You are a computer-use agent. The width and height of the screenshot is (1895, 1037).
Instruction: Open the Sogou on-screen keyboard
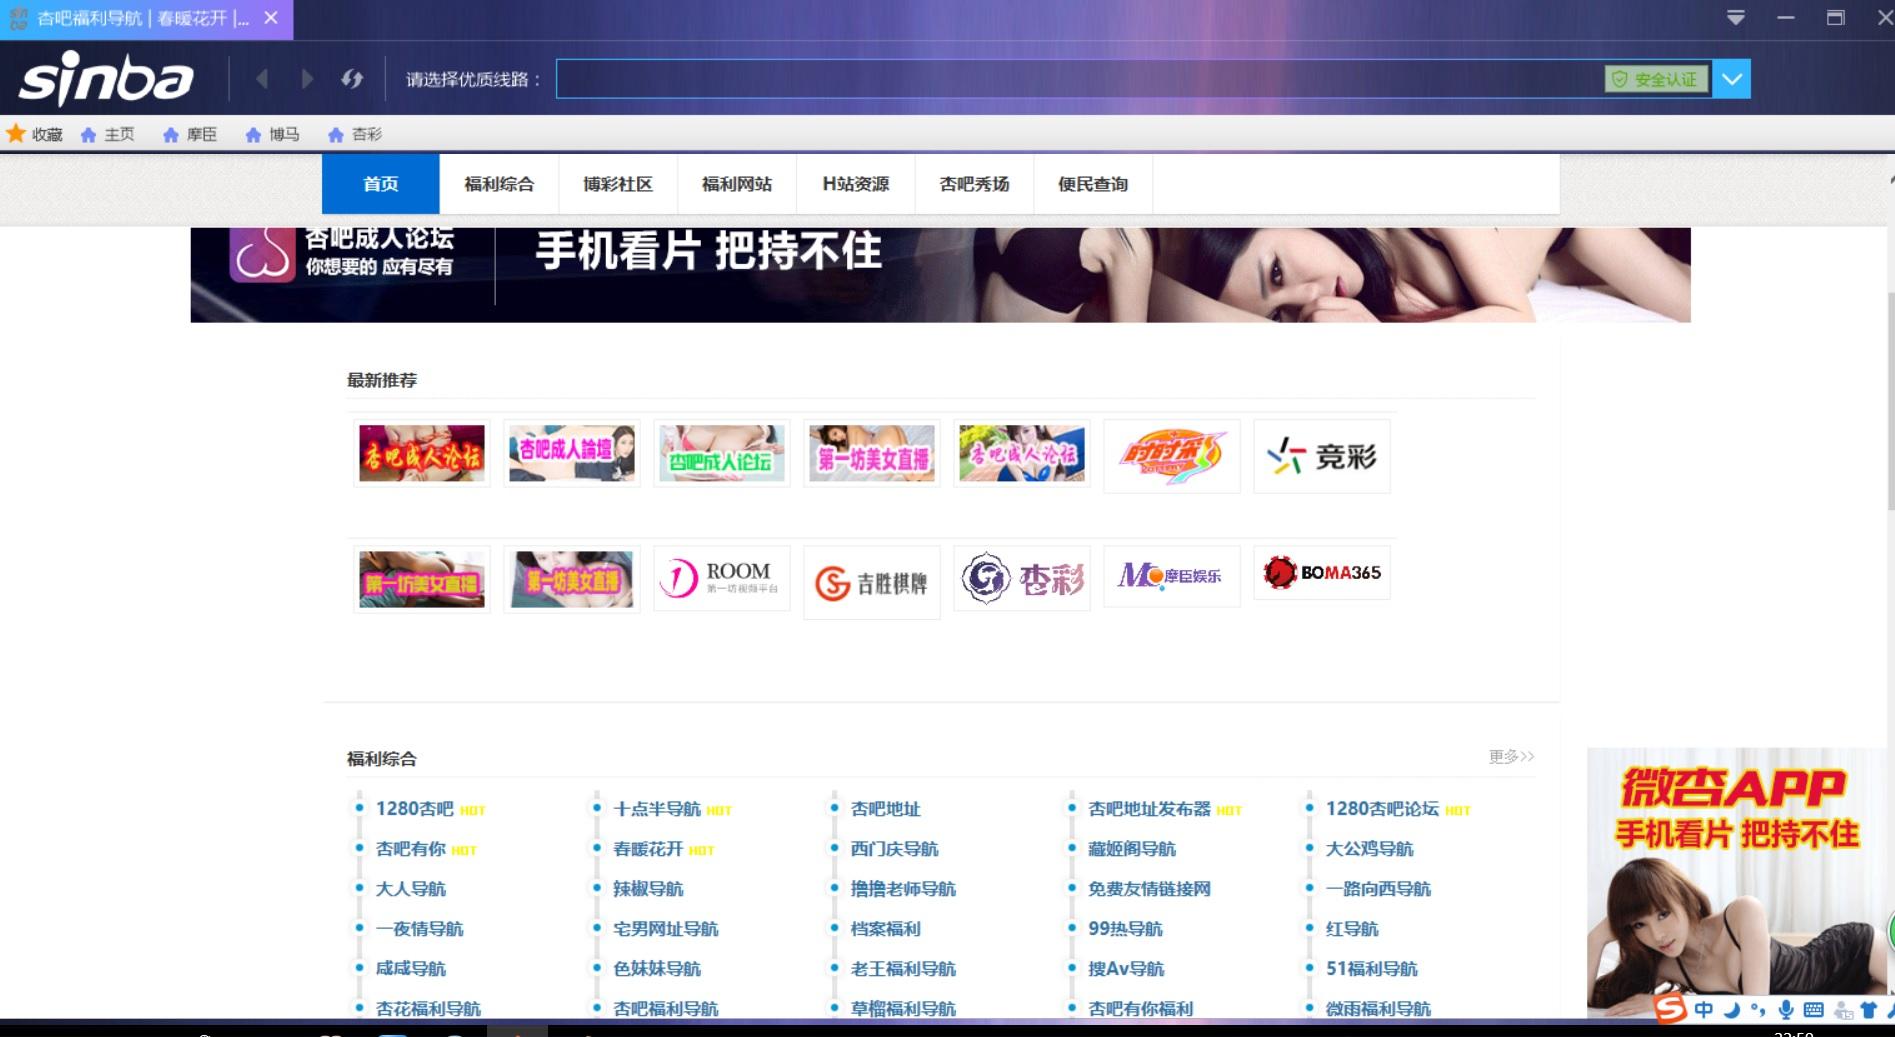[x=1815, y=1009]
